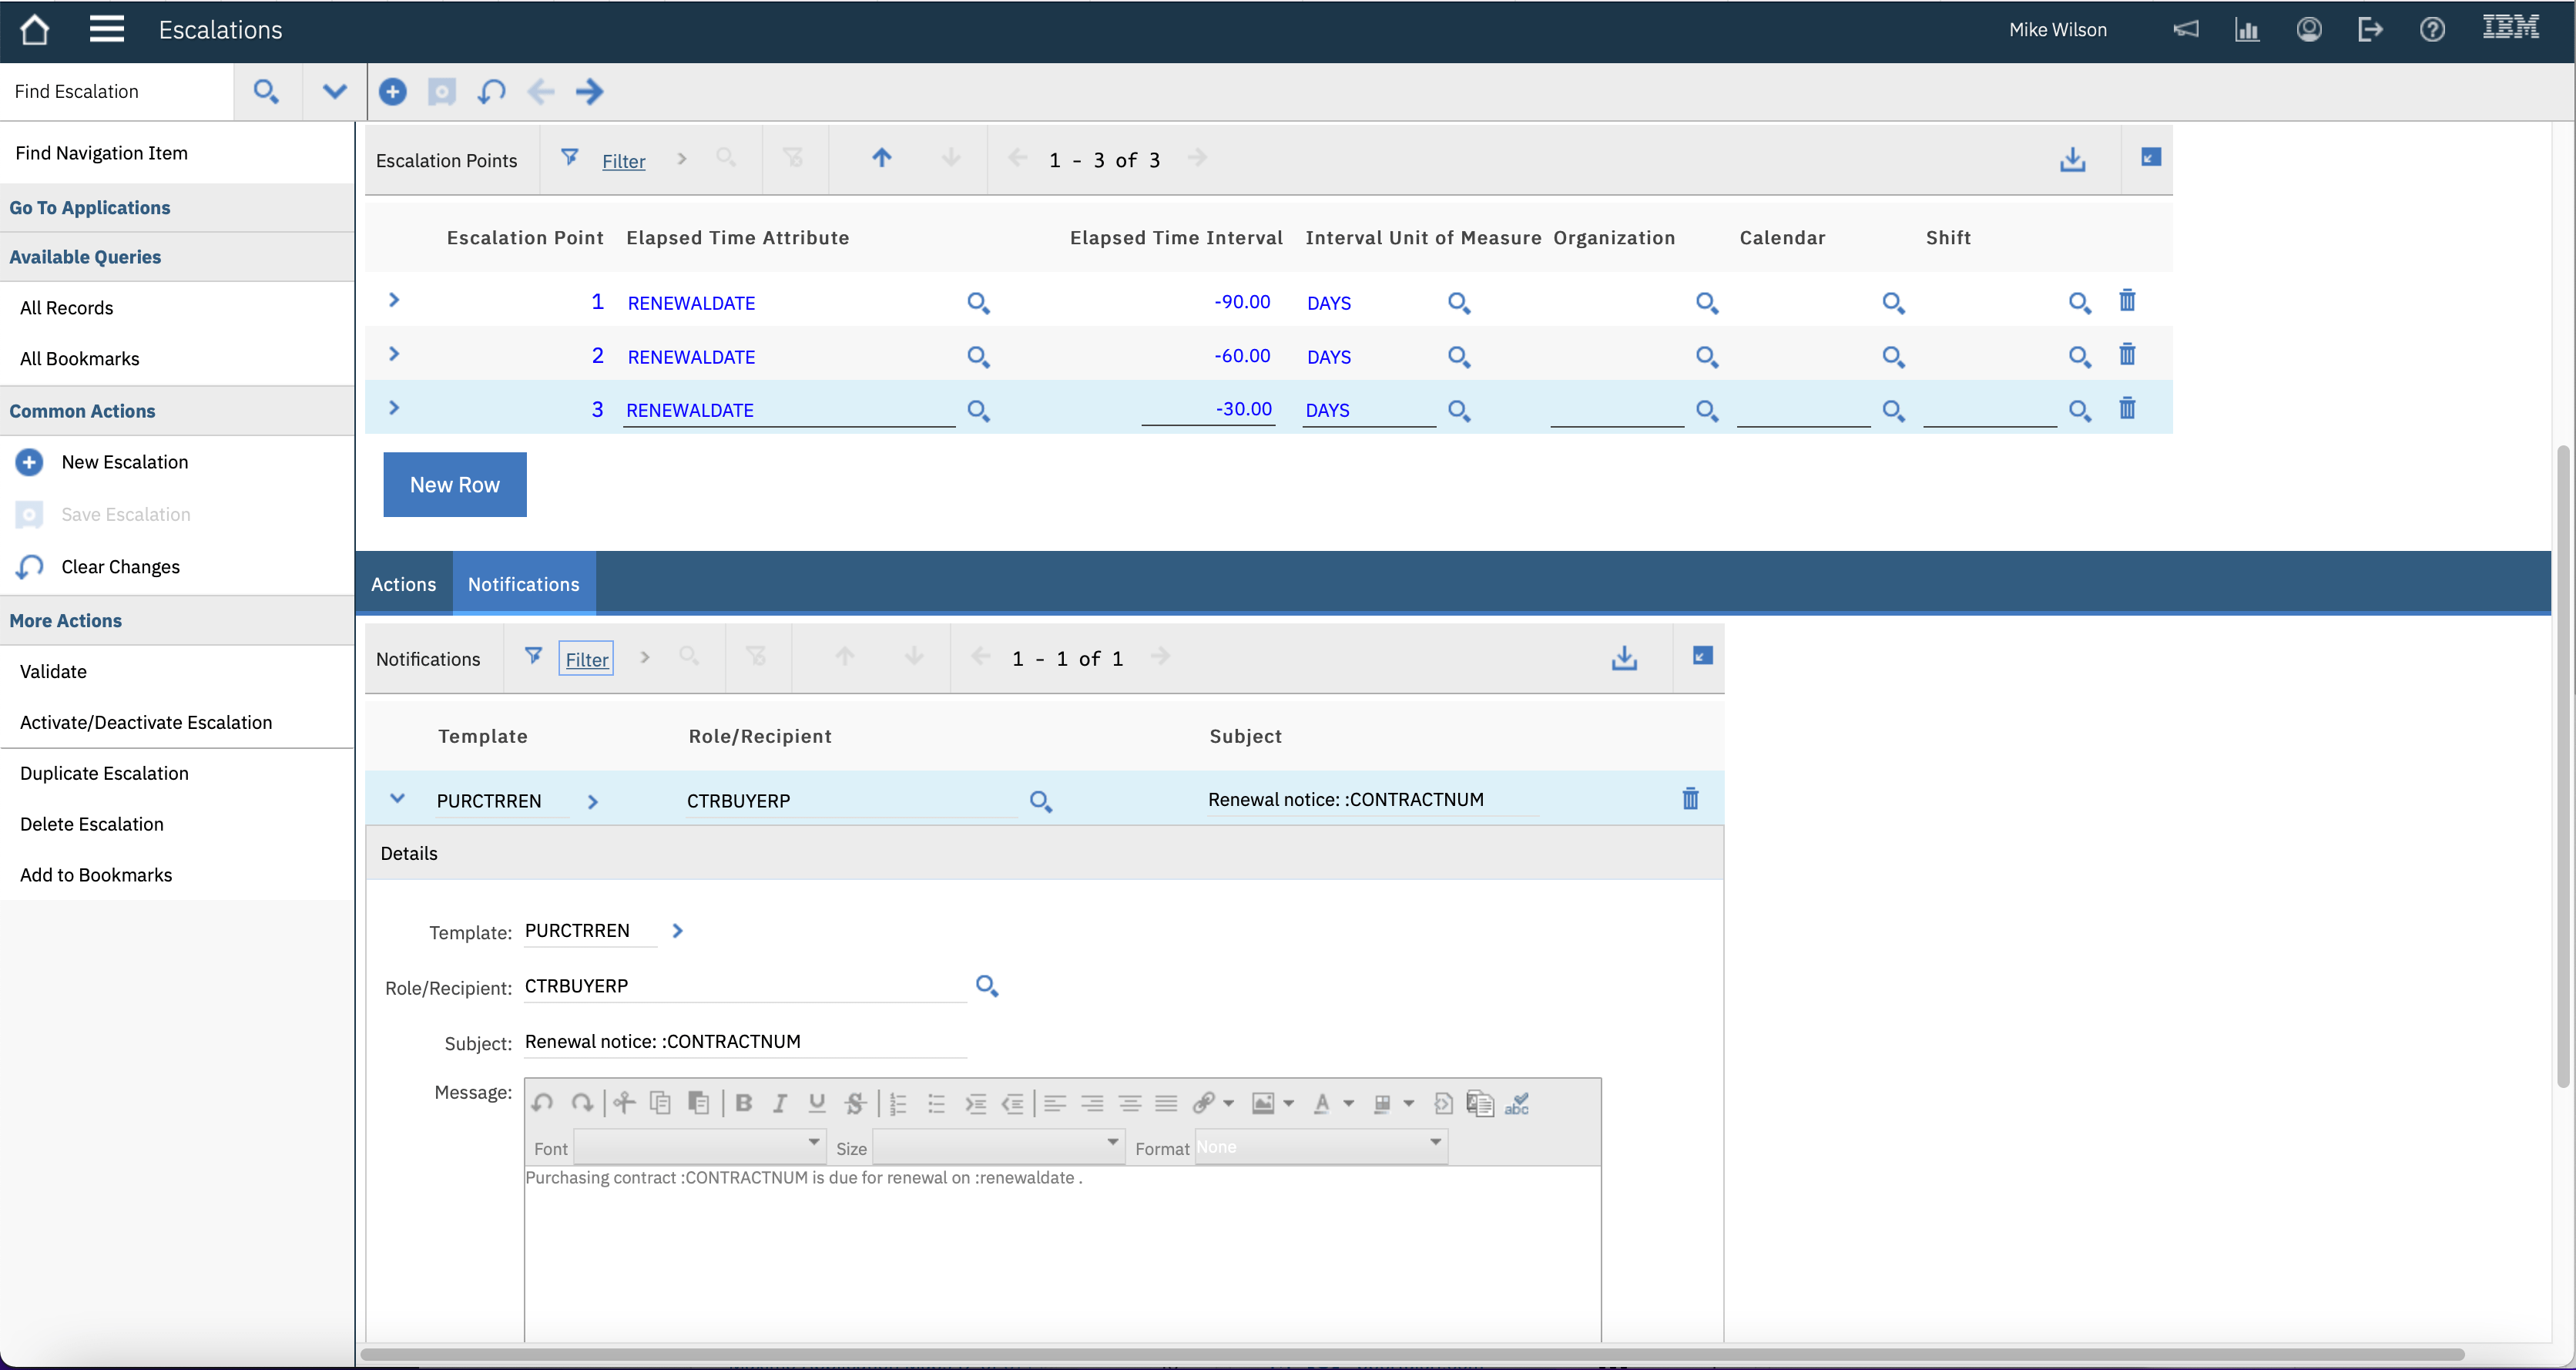Image resolution: width=2576 pixels, height=1370 pixels.
Task: Click the New Escalation plus toolbar icon
Action: click(392, 92)
